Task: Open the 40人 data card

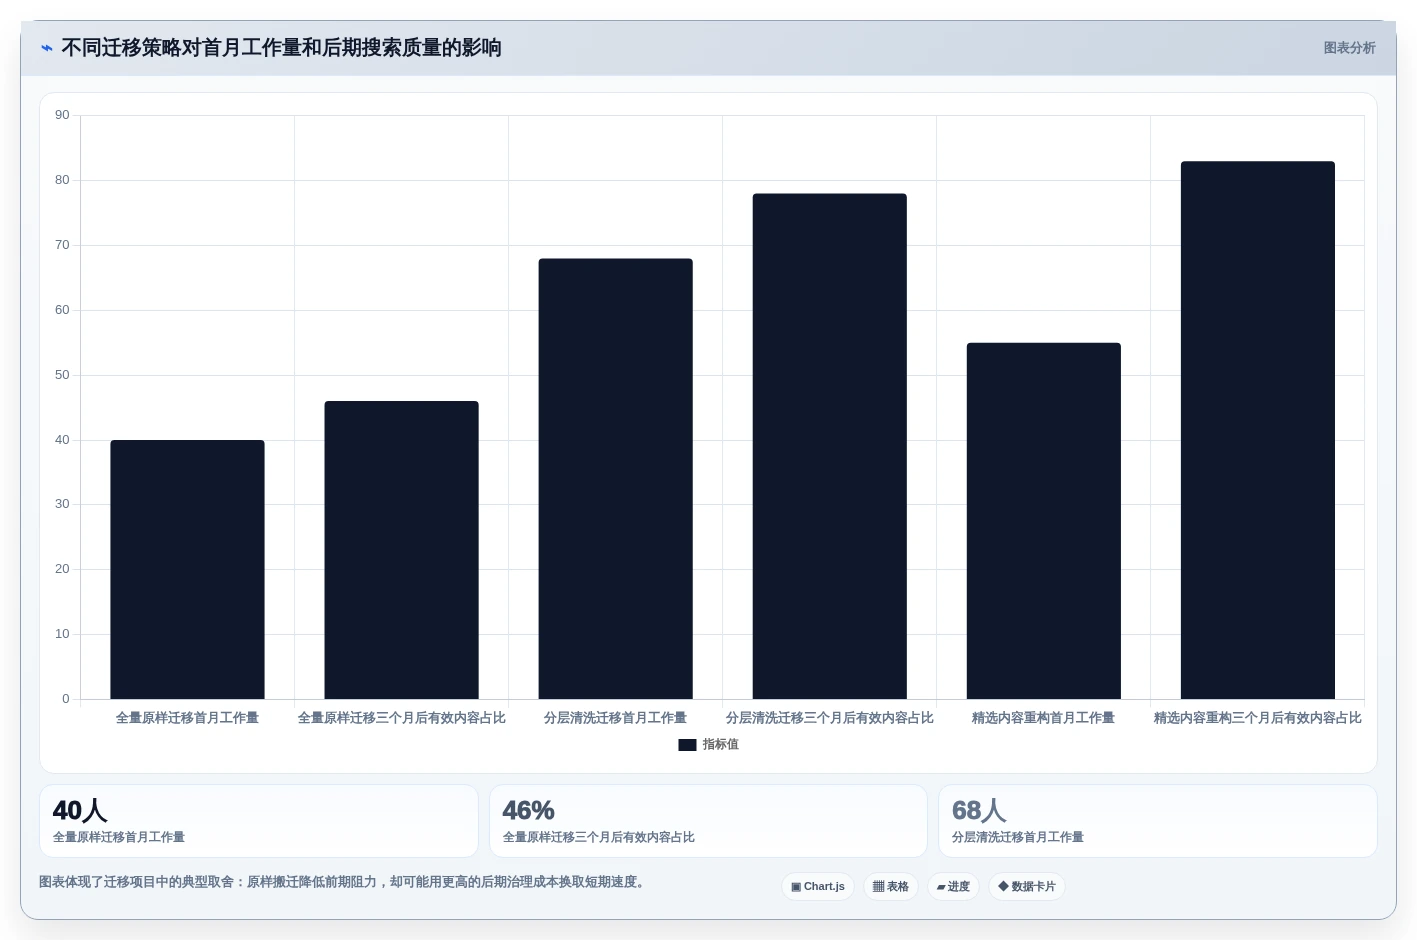Action: tap(259, 821)
